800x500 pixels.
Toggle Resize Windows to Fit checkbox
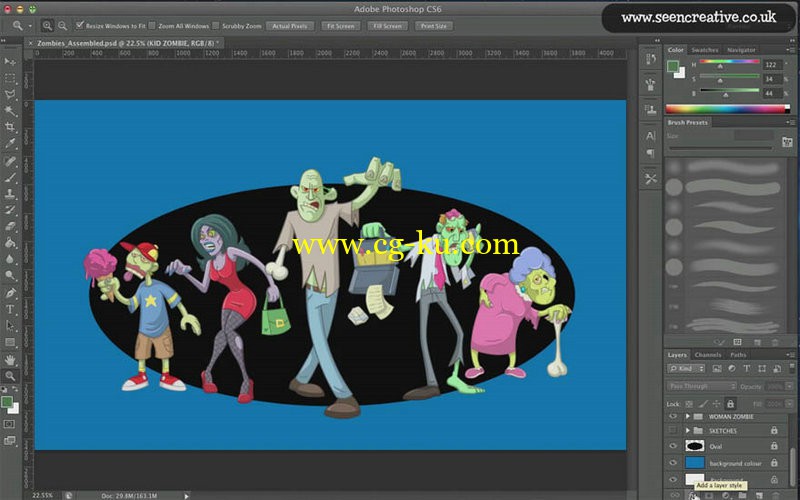pyautogui.click(x=80, y=25)
